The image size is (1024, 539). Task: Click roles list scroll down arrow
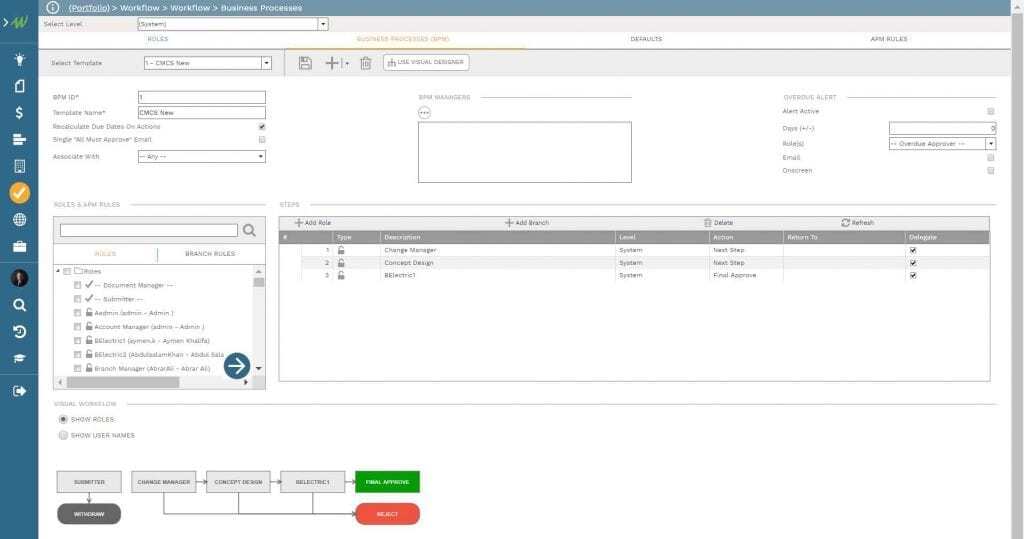[259, 368]
